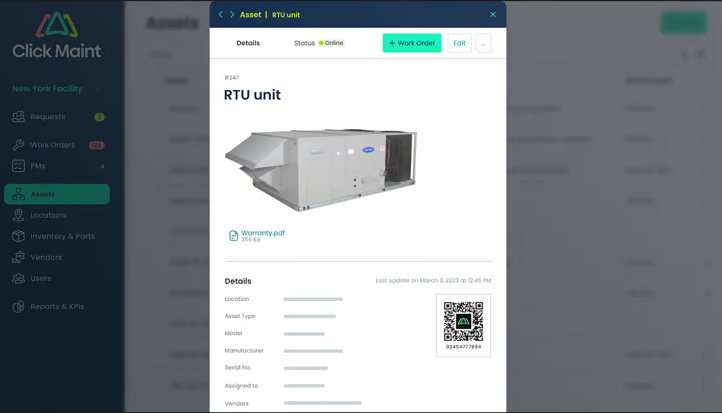Select the Locations pin icon

18,215
